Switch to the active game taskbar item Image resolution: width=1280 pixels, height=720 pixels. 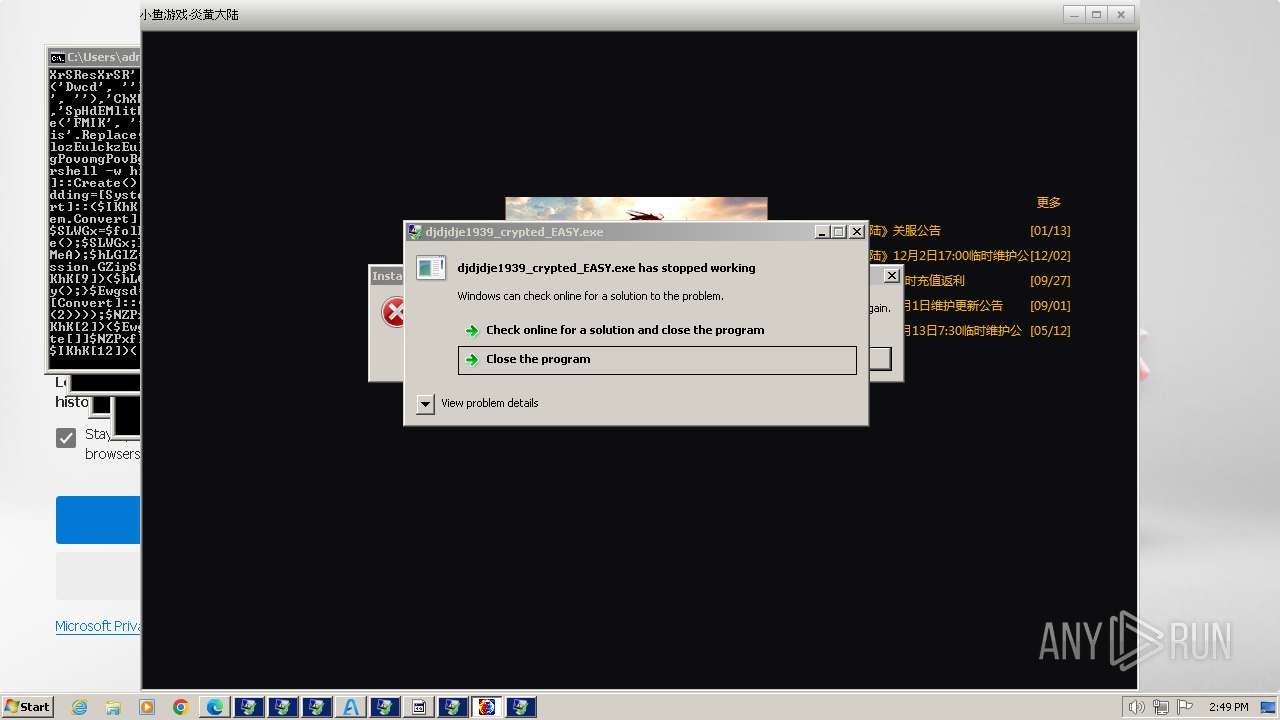pos(487,707)
